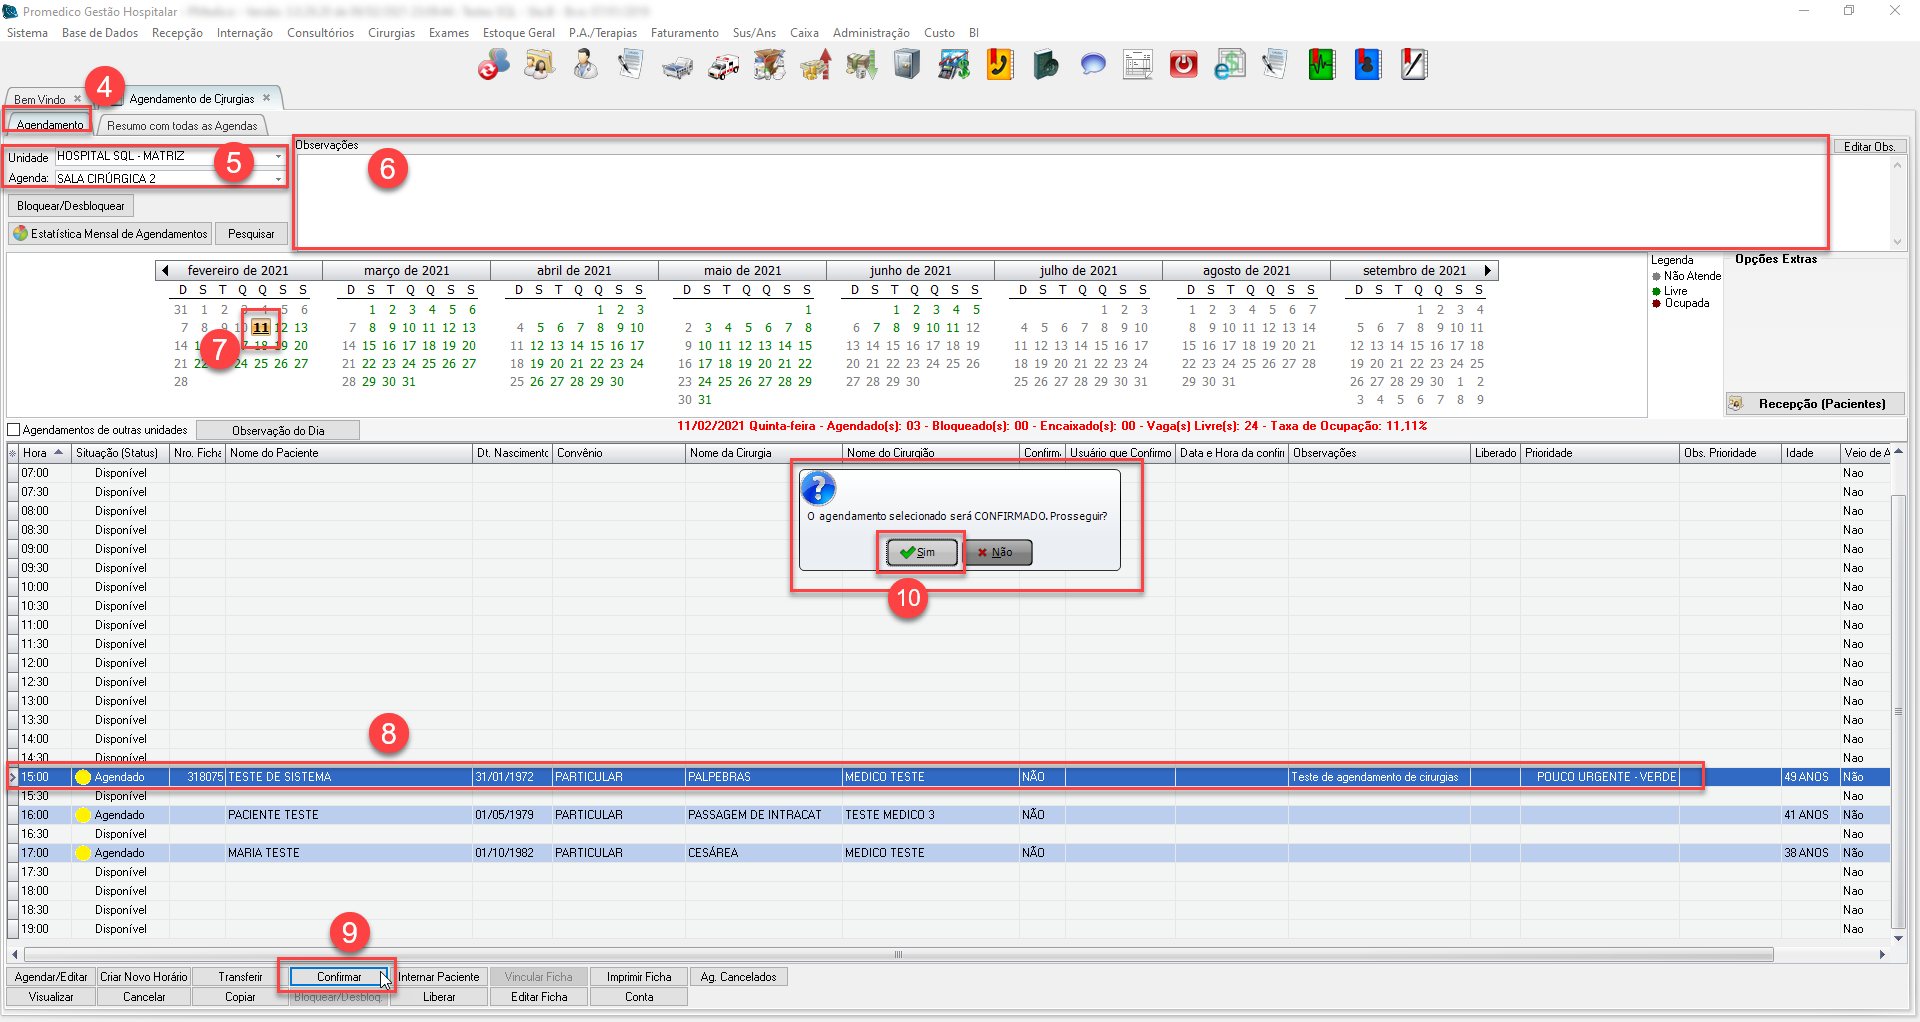Click the yellow phone book icon
Viewport: 1920px width, 1022px height.
pyautogui.click(x=1000, y=66)
